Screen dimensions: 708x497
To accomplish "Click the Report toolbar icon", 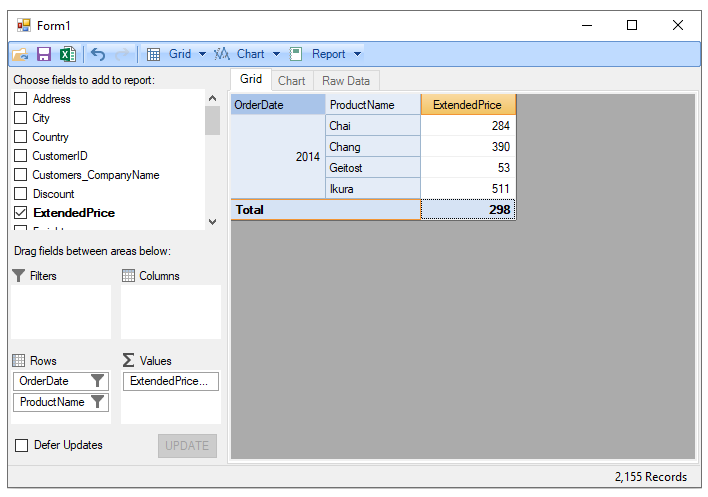I will 296,54.
